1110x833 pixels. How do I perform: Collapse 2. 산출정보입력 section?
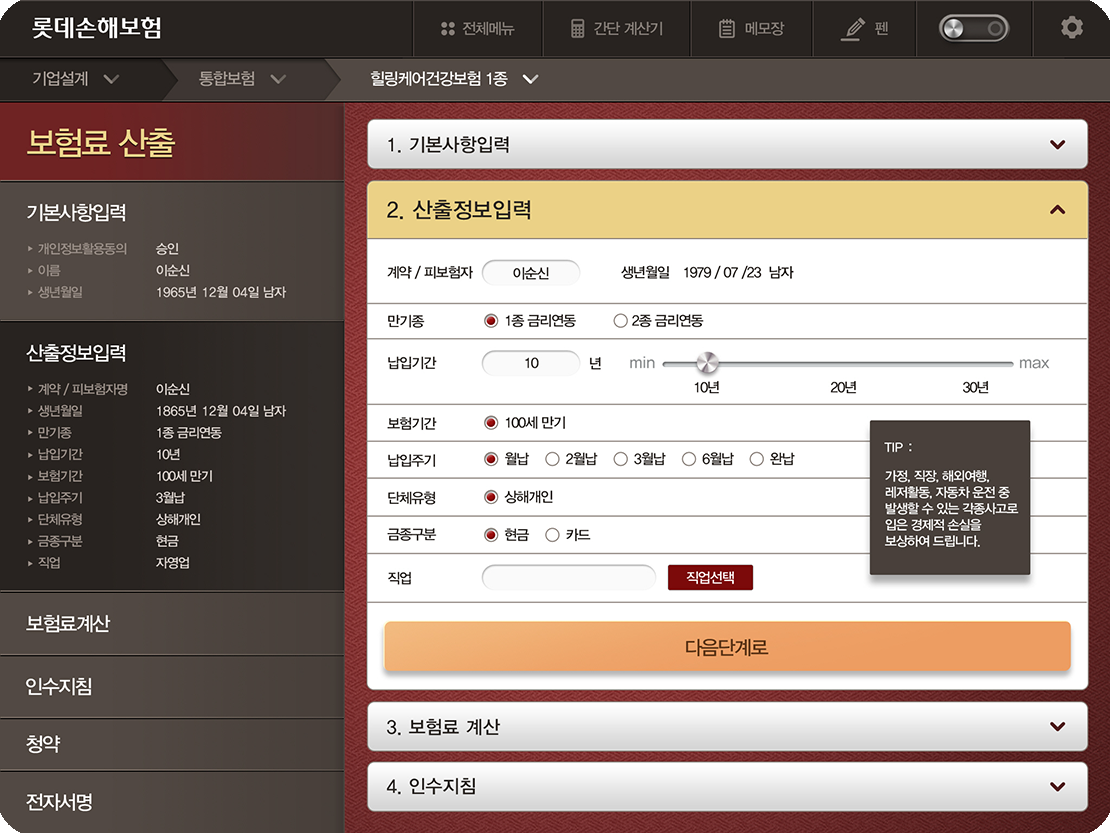coord(727,209)
